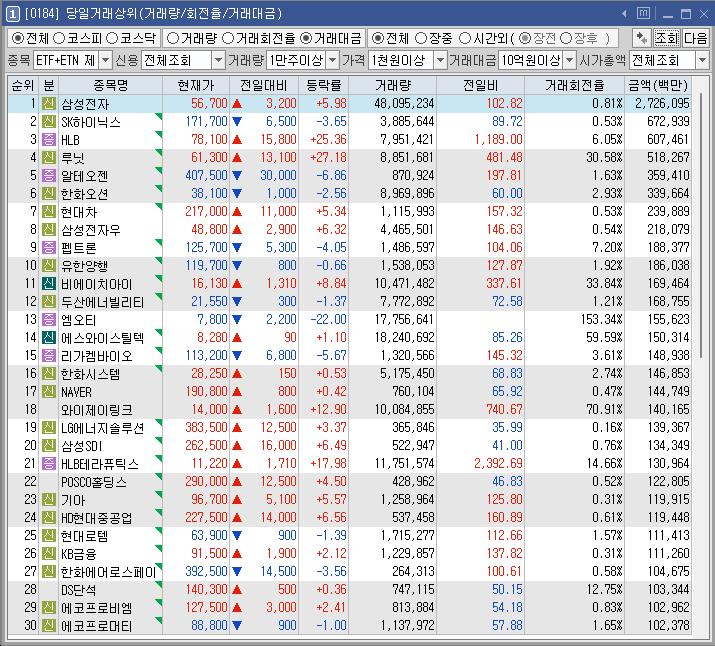Select the 시간외 radio button
715x646 pixels.
pyautogui.click(x=465, y=38)
